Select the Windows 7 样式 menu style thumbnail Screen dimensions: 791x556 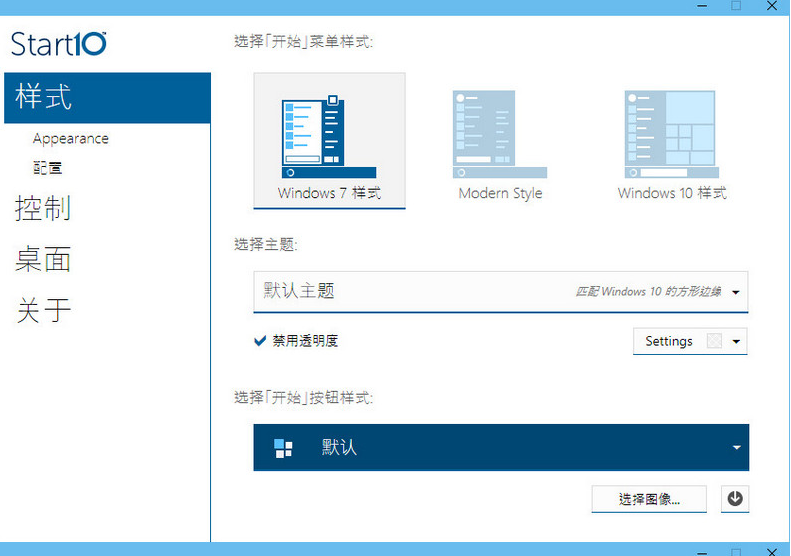point(329,140)
